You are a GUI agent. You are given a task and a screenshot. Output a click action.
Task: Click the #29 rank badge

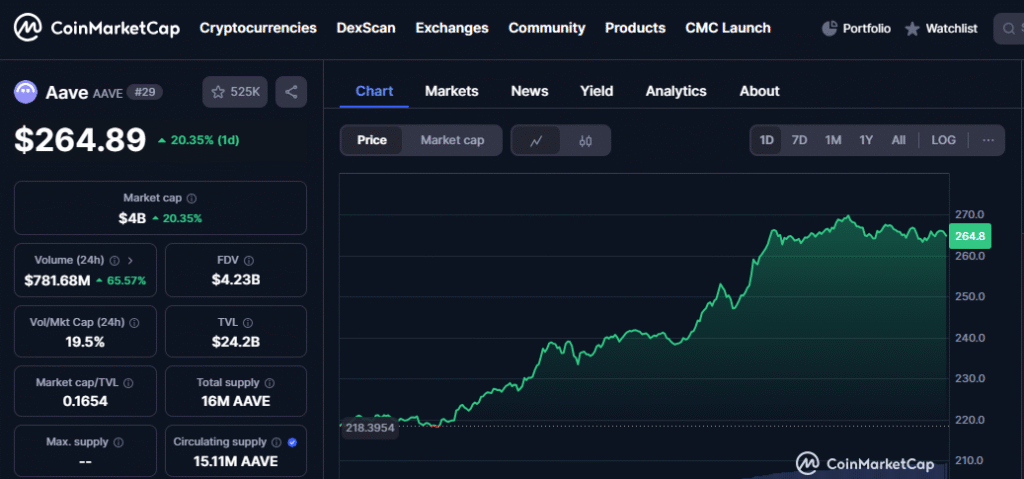pos(144,92)
